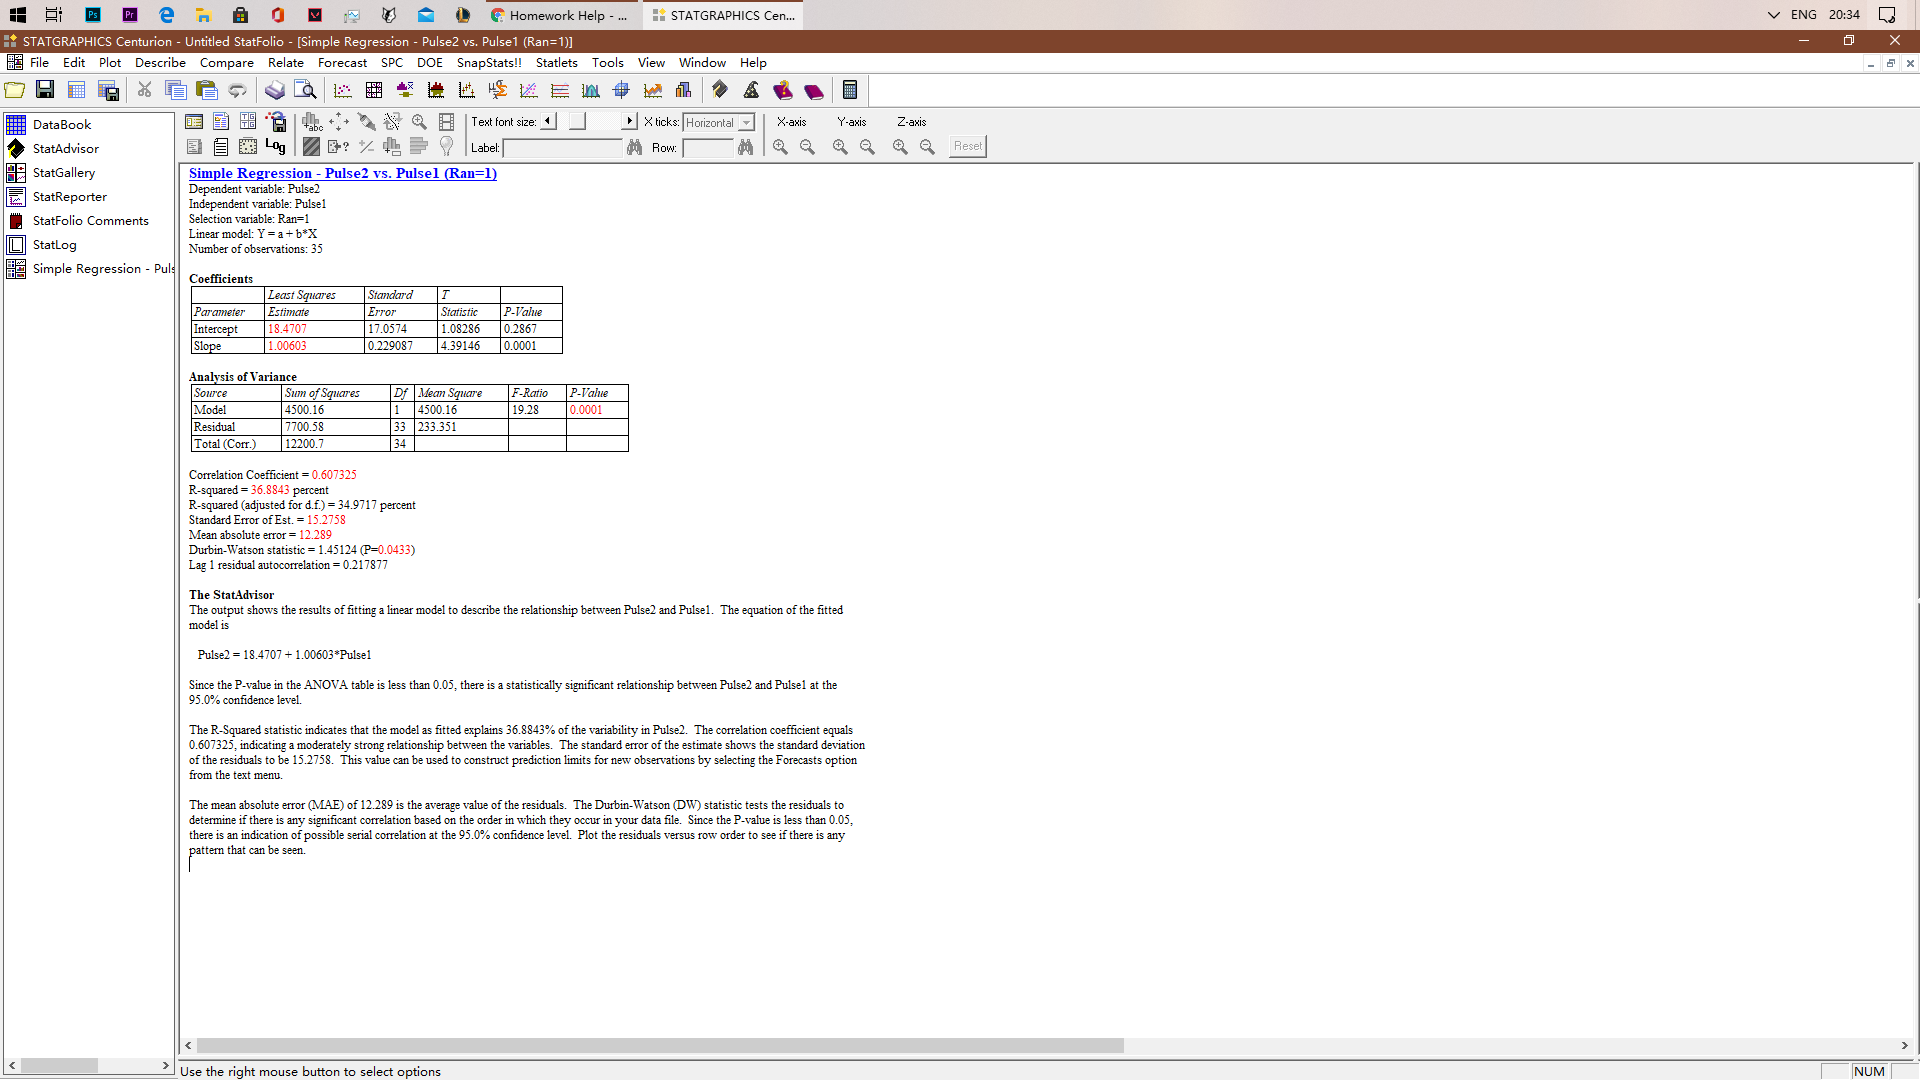The width and height of the screenshot is (1920, 1080).
Task: Open the Print Preview tool
Action: point(305,90)
